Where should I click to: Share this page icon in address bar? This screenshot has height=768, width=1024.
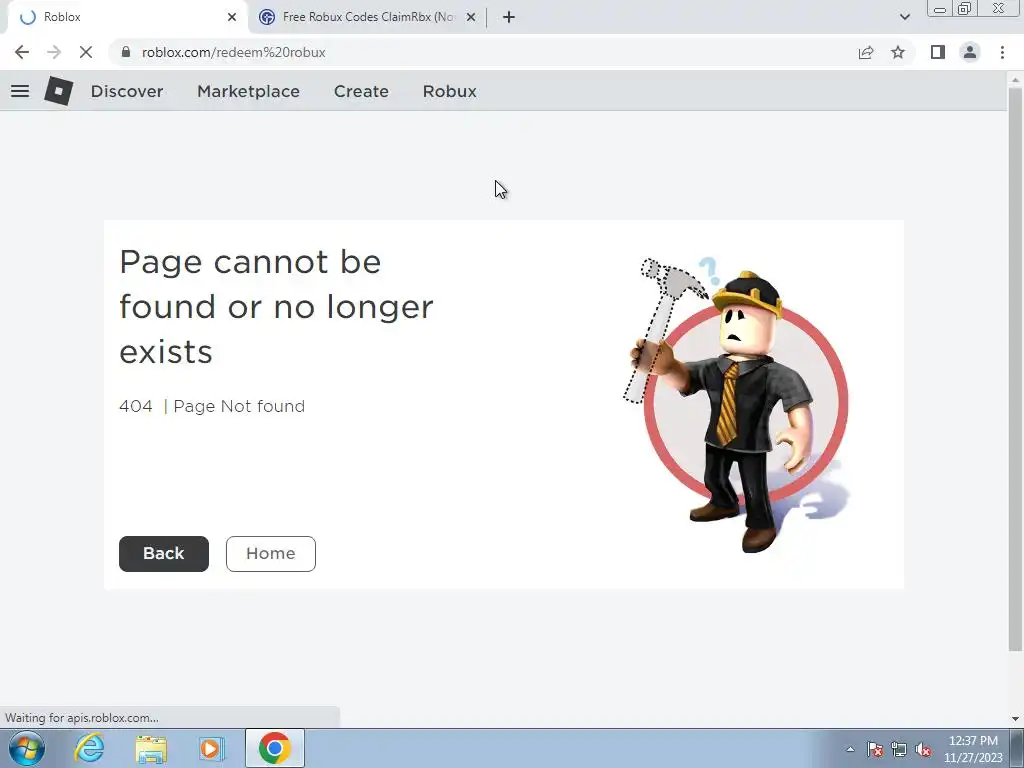[x=866, y=52]
